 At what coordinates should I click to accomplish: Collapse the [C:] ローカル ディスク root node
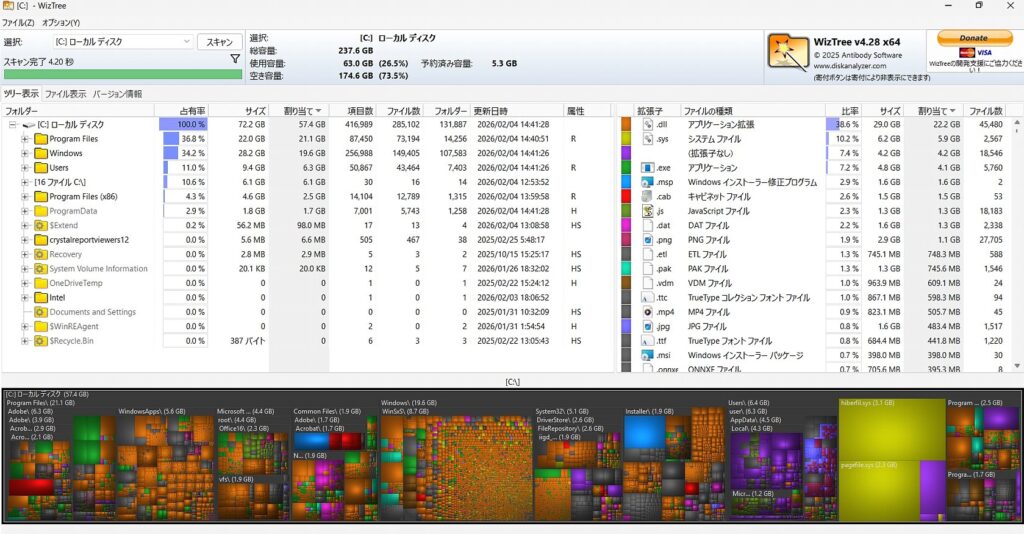(13, 125)
